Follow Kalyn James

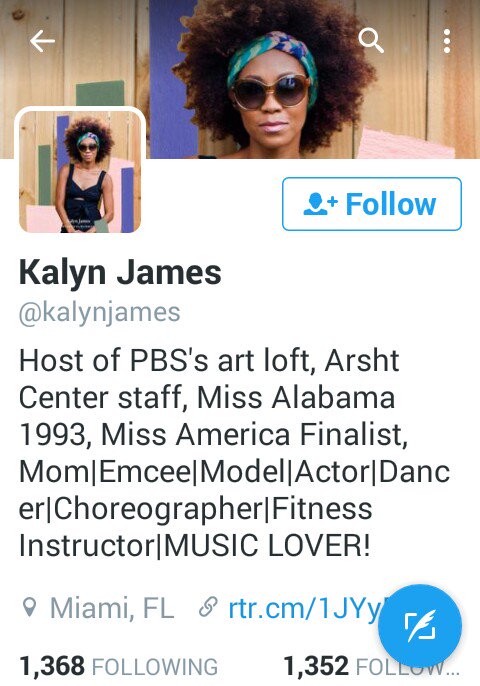coord(372,204)
